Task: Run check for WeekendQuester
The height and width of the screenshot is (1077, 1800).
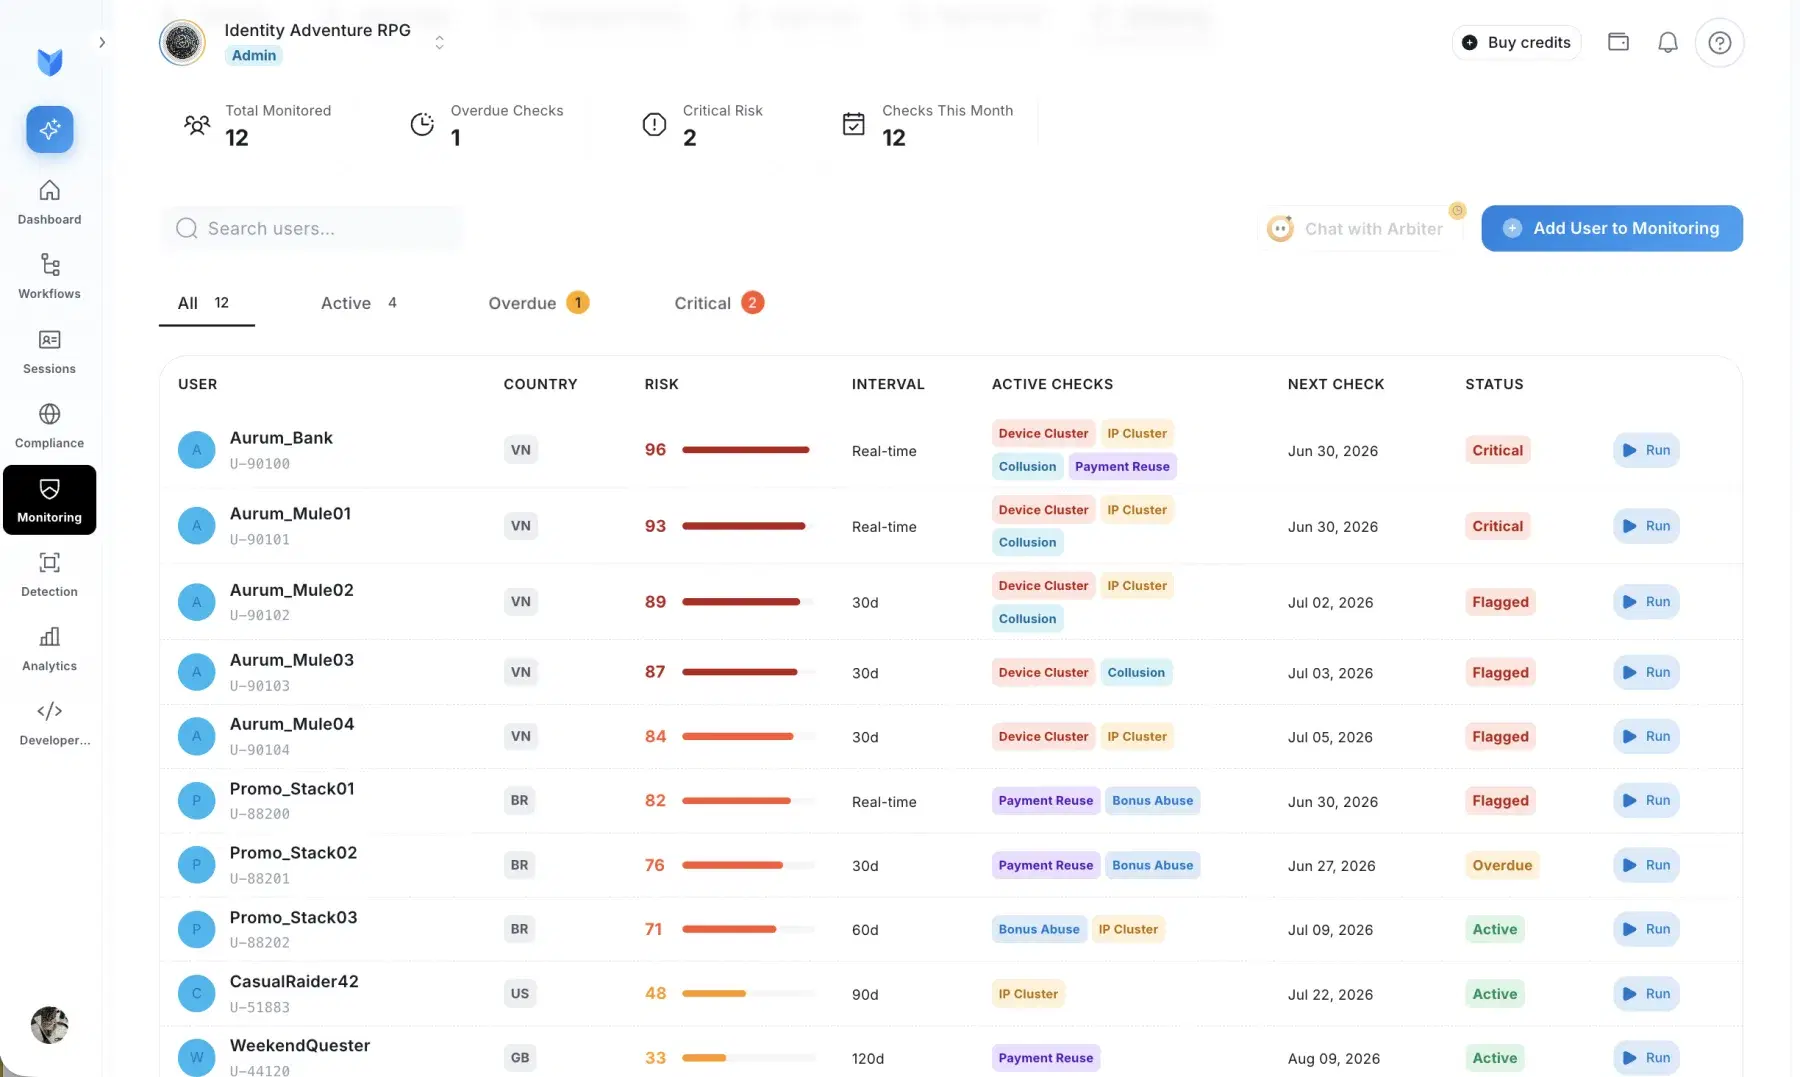Action: pos(1646,1058)
